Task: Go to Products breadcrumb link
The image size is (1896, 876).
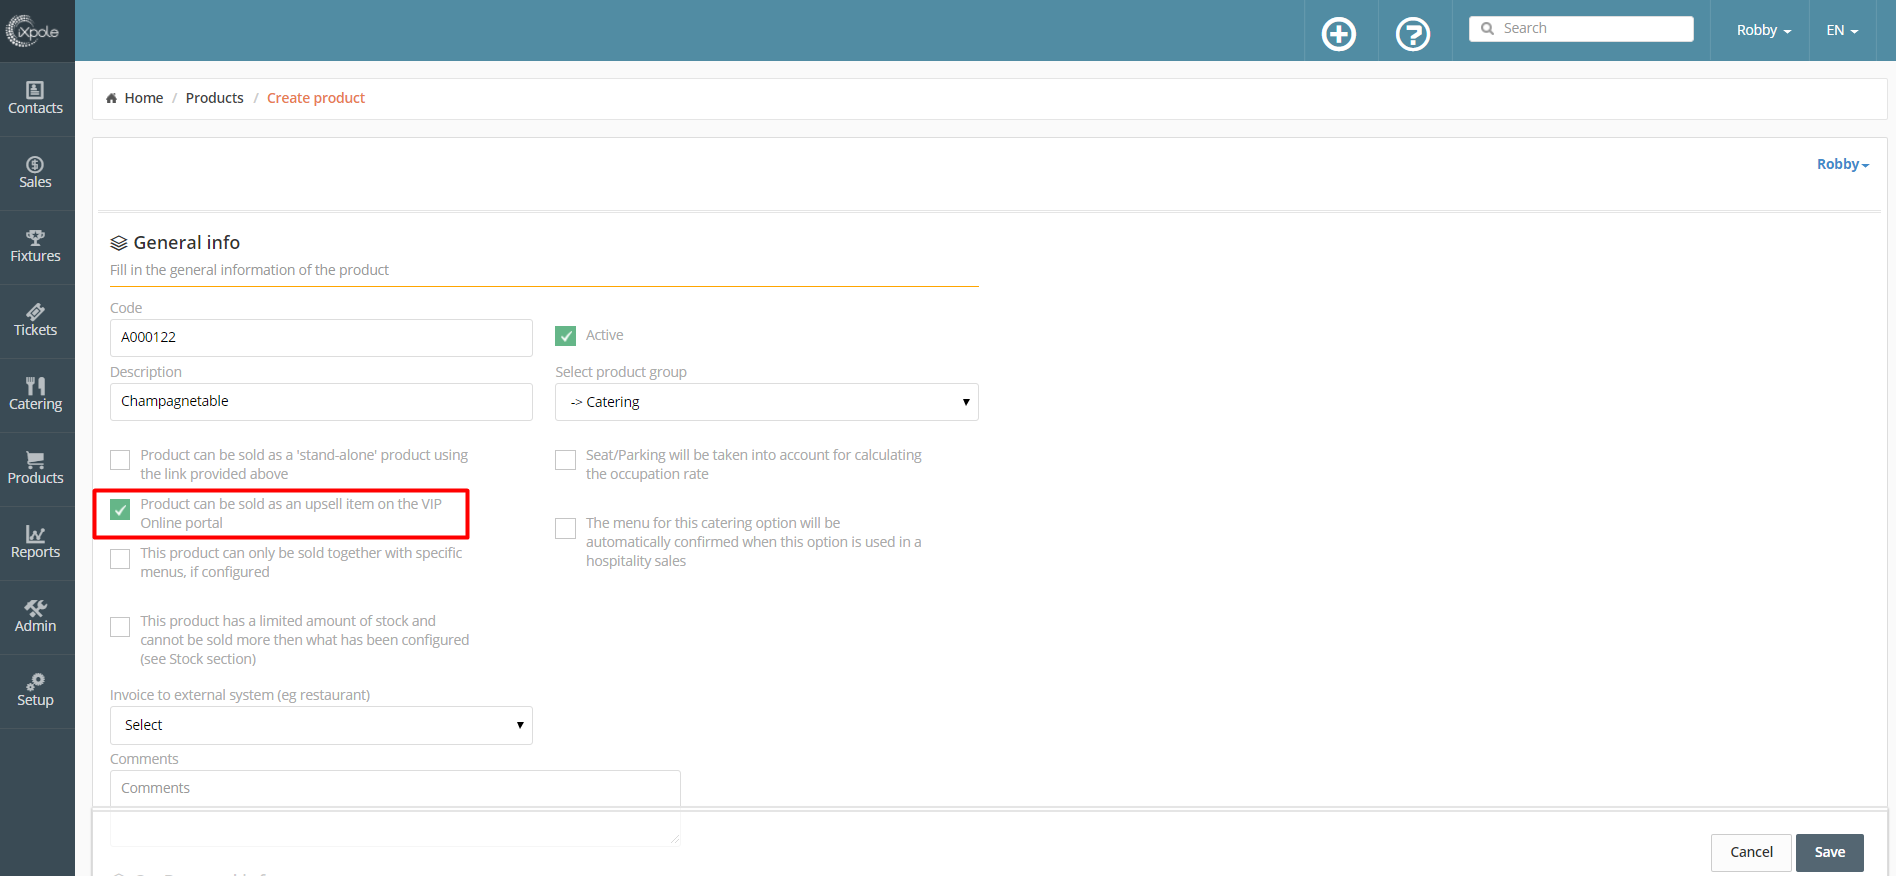Action: 215,98
